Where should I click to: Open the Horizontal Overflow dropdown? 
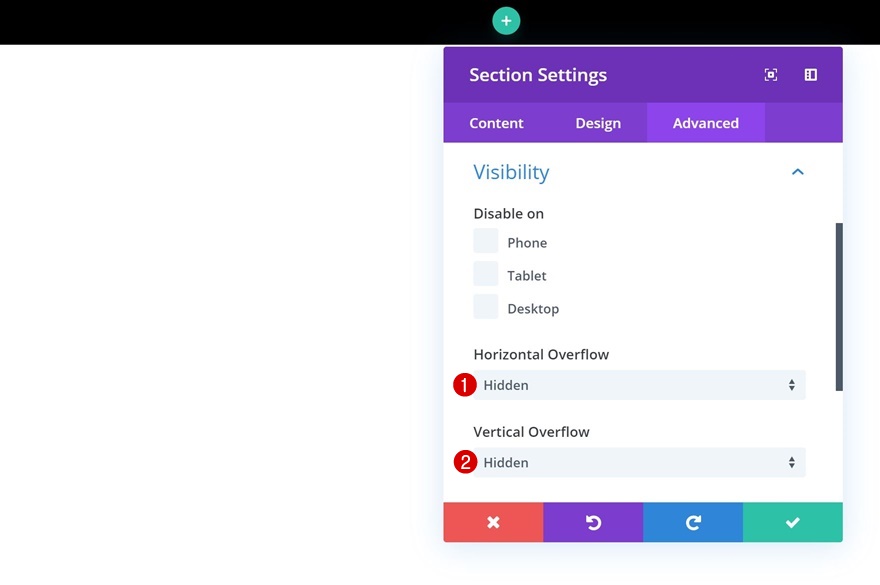coord(640,385)
